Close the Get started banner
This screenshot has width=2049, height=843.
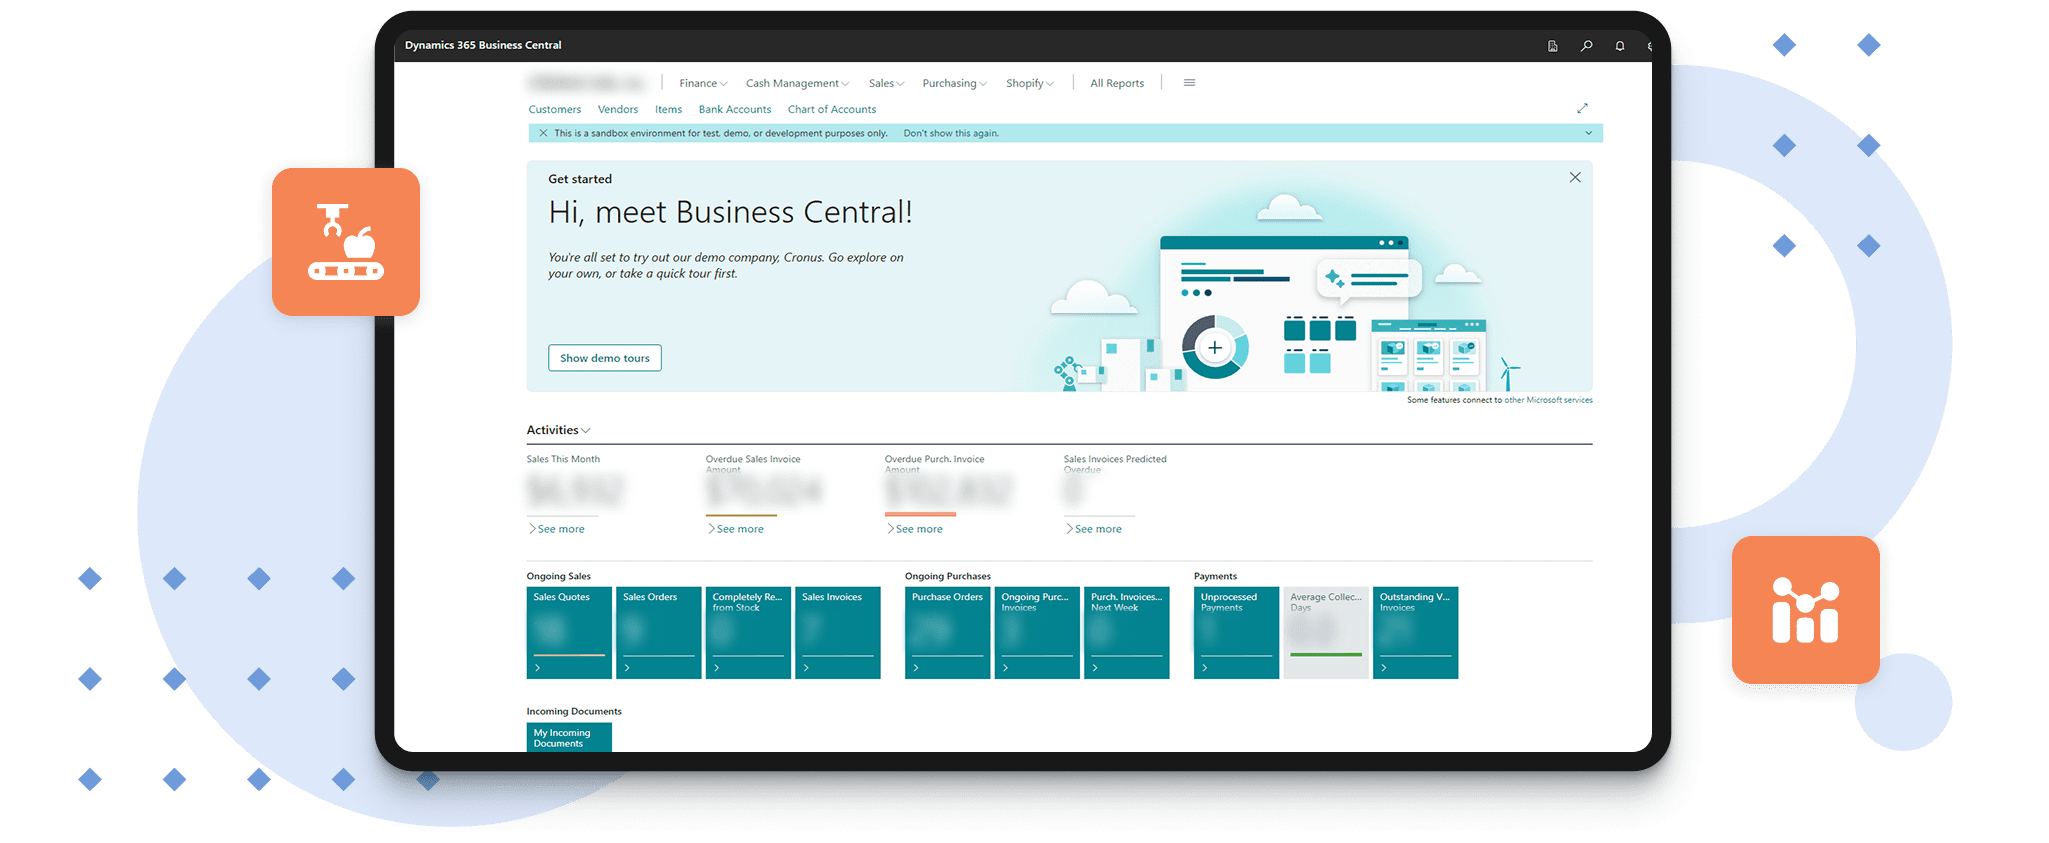(x=1575, y=177)
